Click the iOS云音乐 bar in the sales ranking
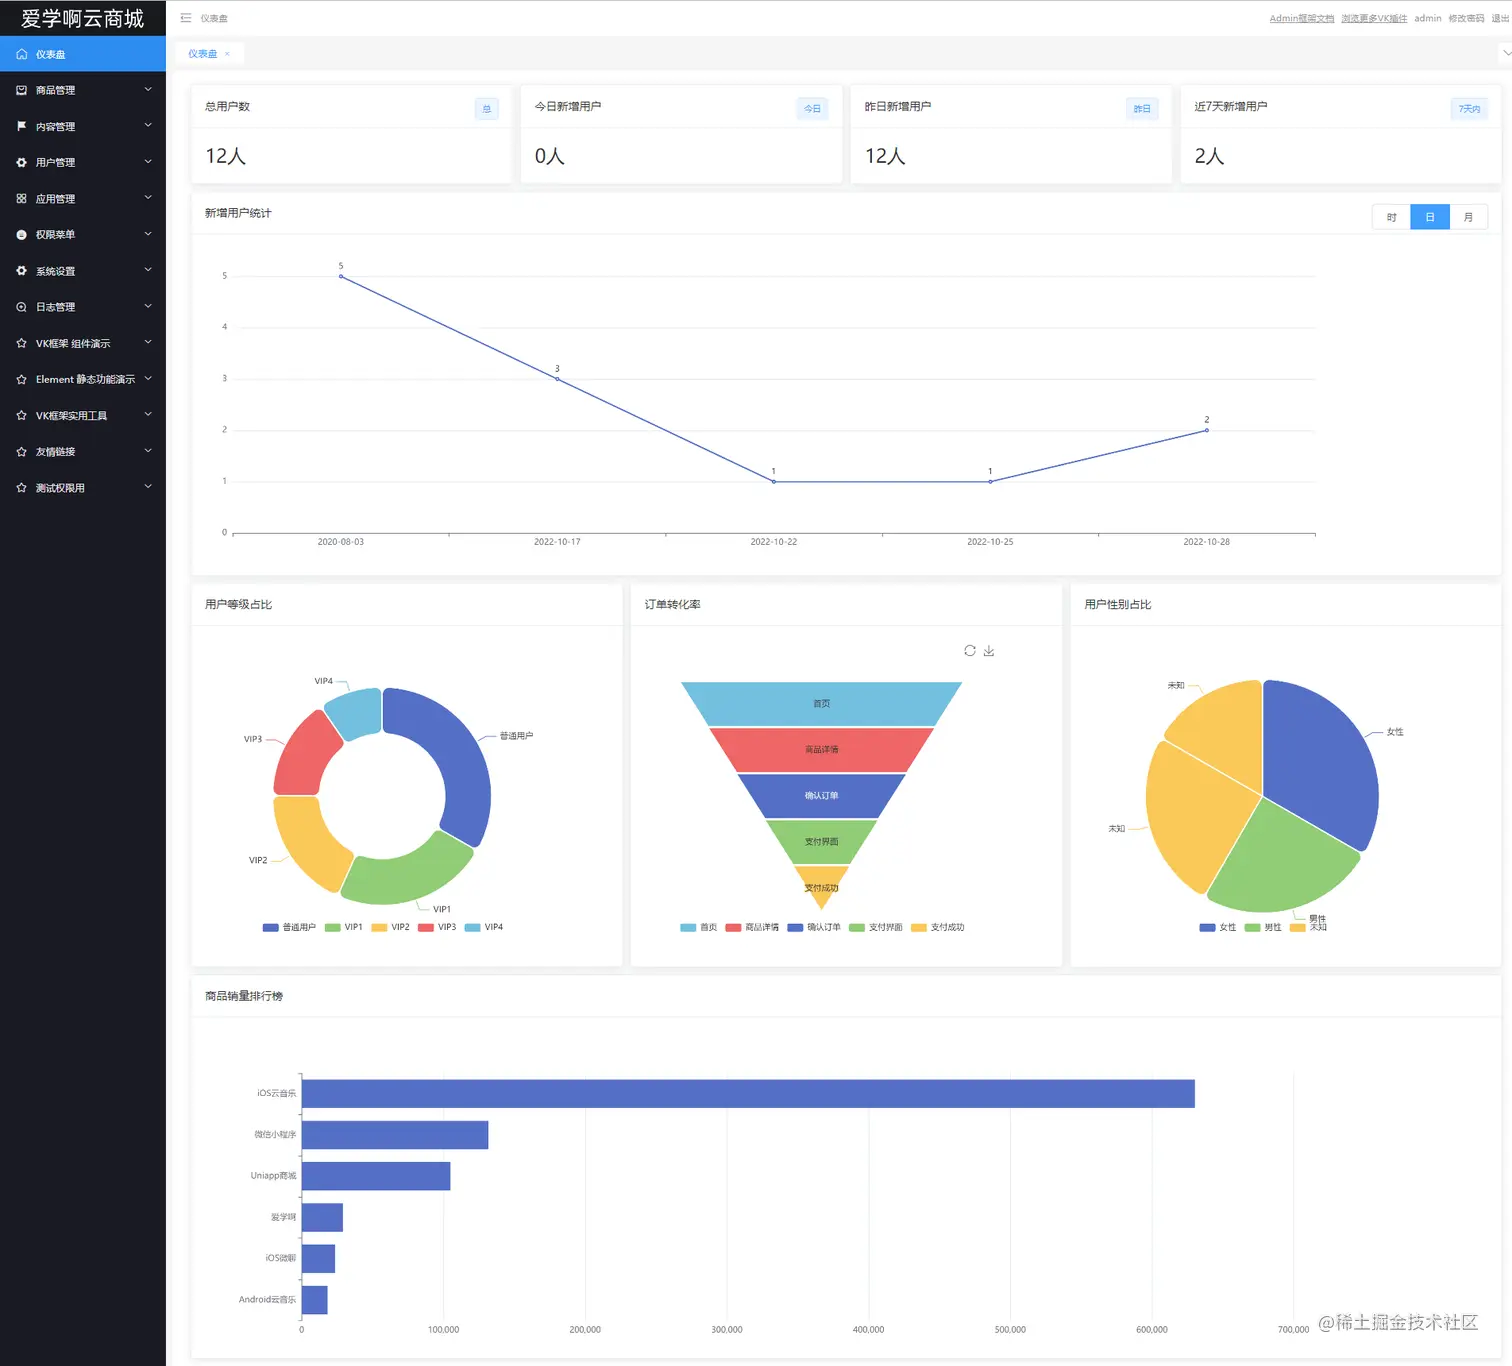The width and height of the screenshot is (1512, 1366). tap(748, 1093)
